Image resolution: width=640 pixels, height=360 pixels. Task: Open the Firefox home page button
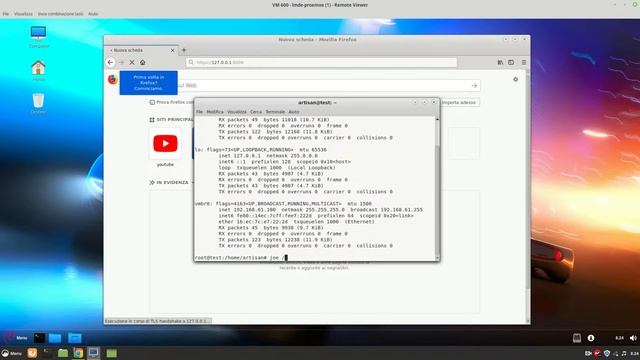point(142,62)
